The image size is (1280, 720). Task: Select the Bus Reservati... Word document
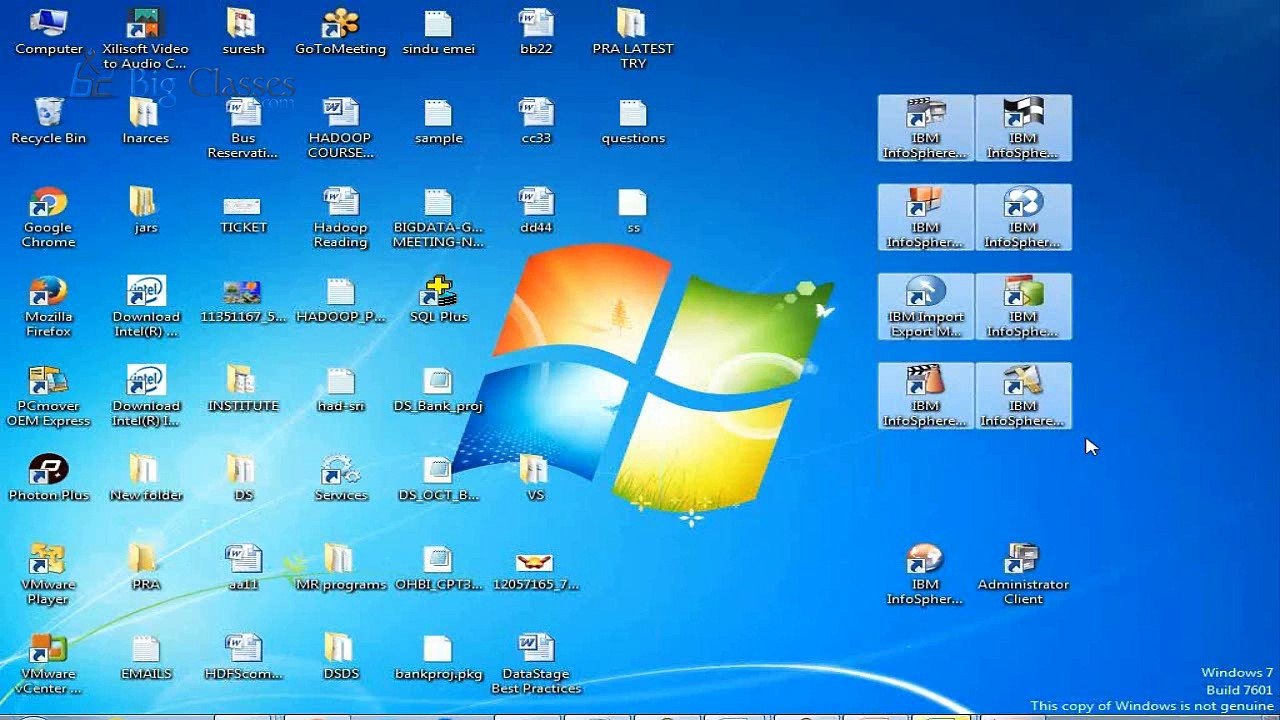tap(243, 129)
